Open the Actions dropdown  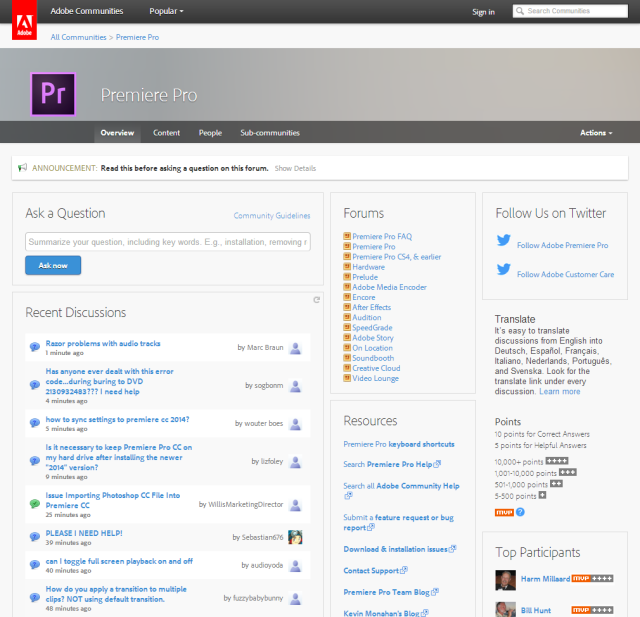pos(596,133)
